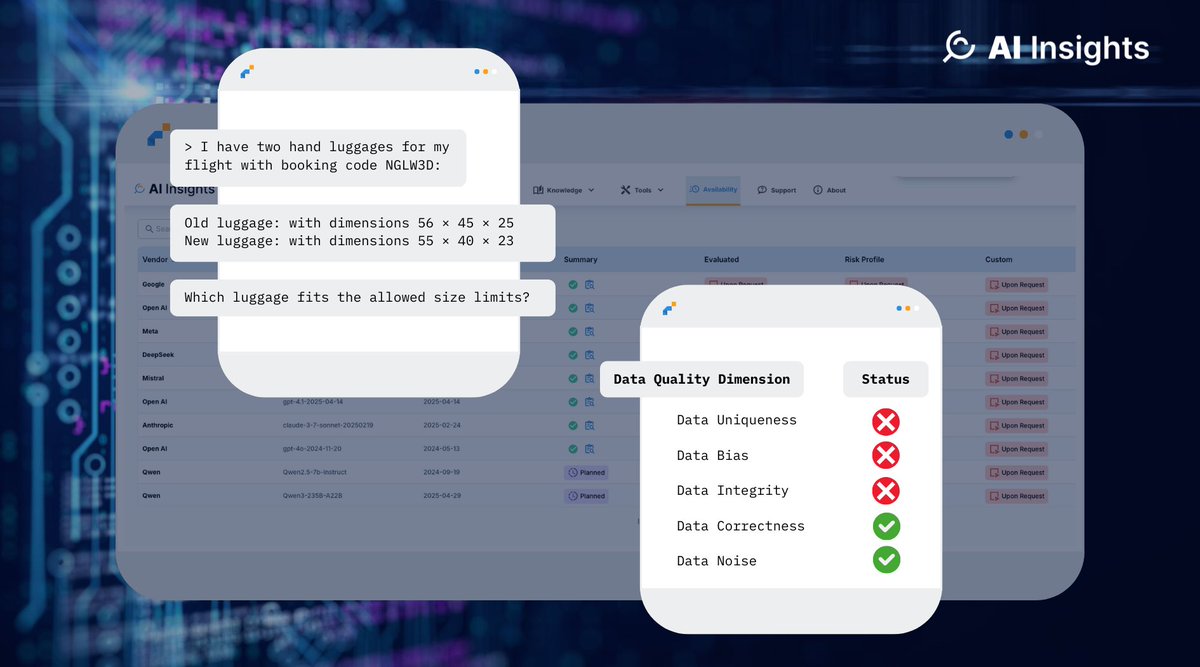
Task: Click the Risk Profile column header
Action: click(x=865, y=260)
